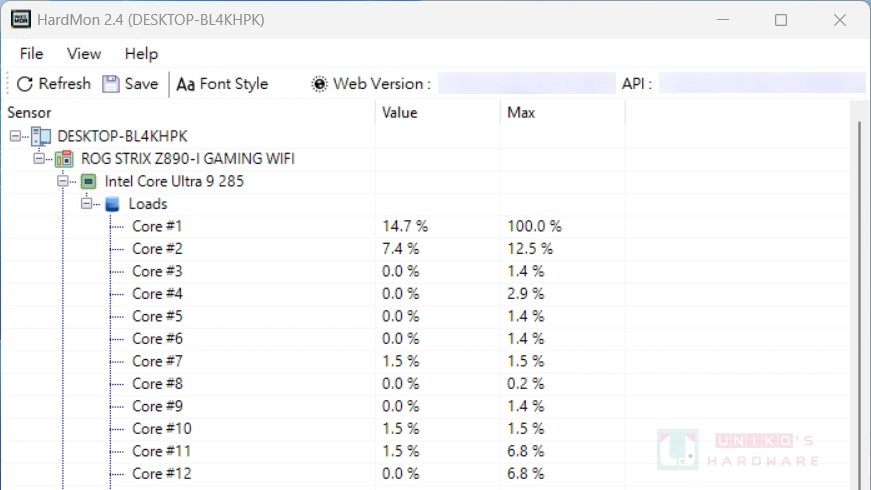Screen dimensions: 871x490
Task: Collapse the Intel Core Ultra 9 285 node
Action: pyautogui.click(x=63, y=181)
